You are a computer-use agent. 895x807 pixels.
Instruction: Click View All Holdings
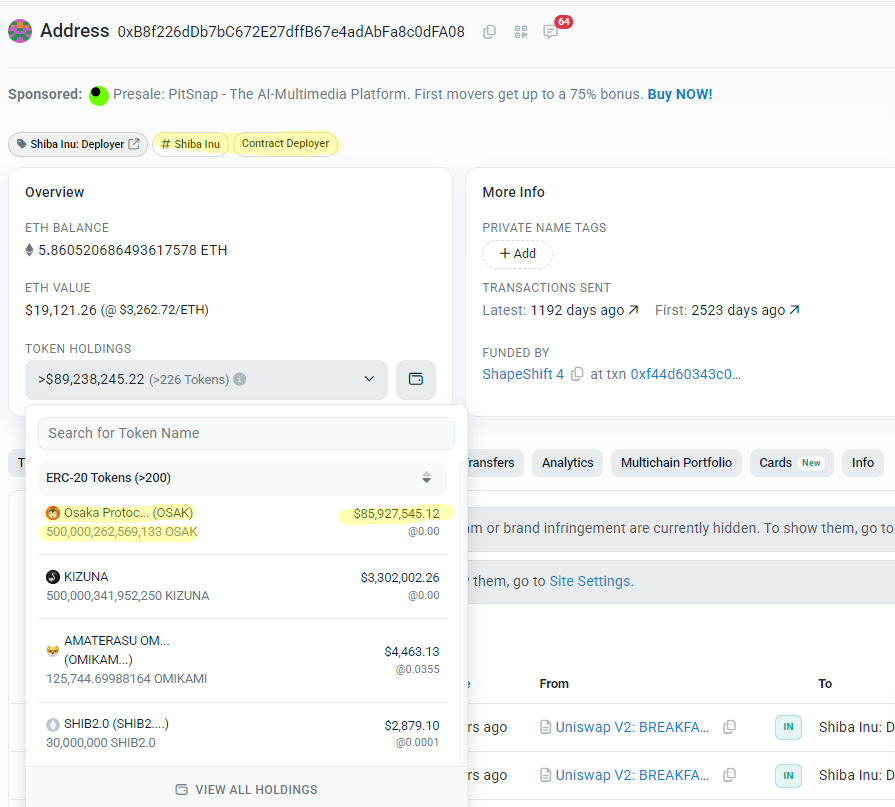pos(246,789)
